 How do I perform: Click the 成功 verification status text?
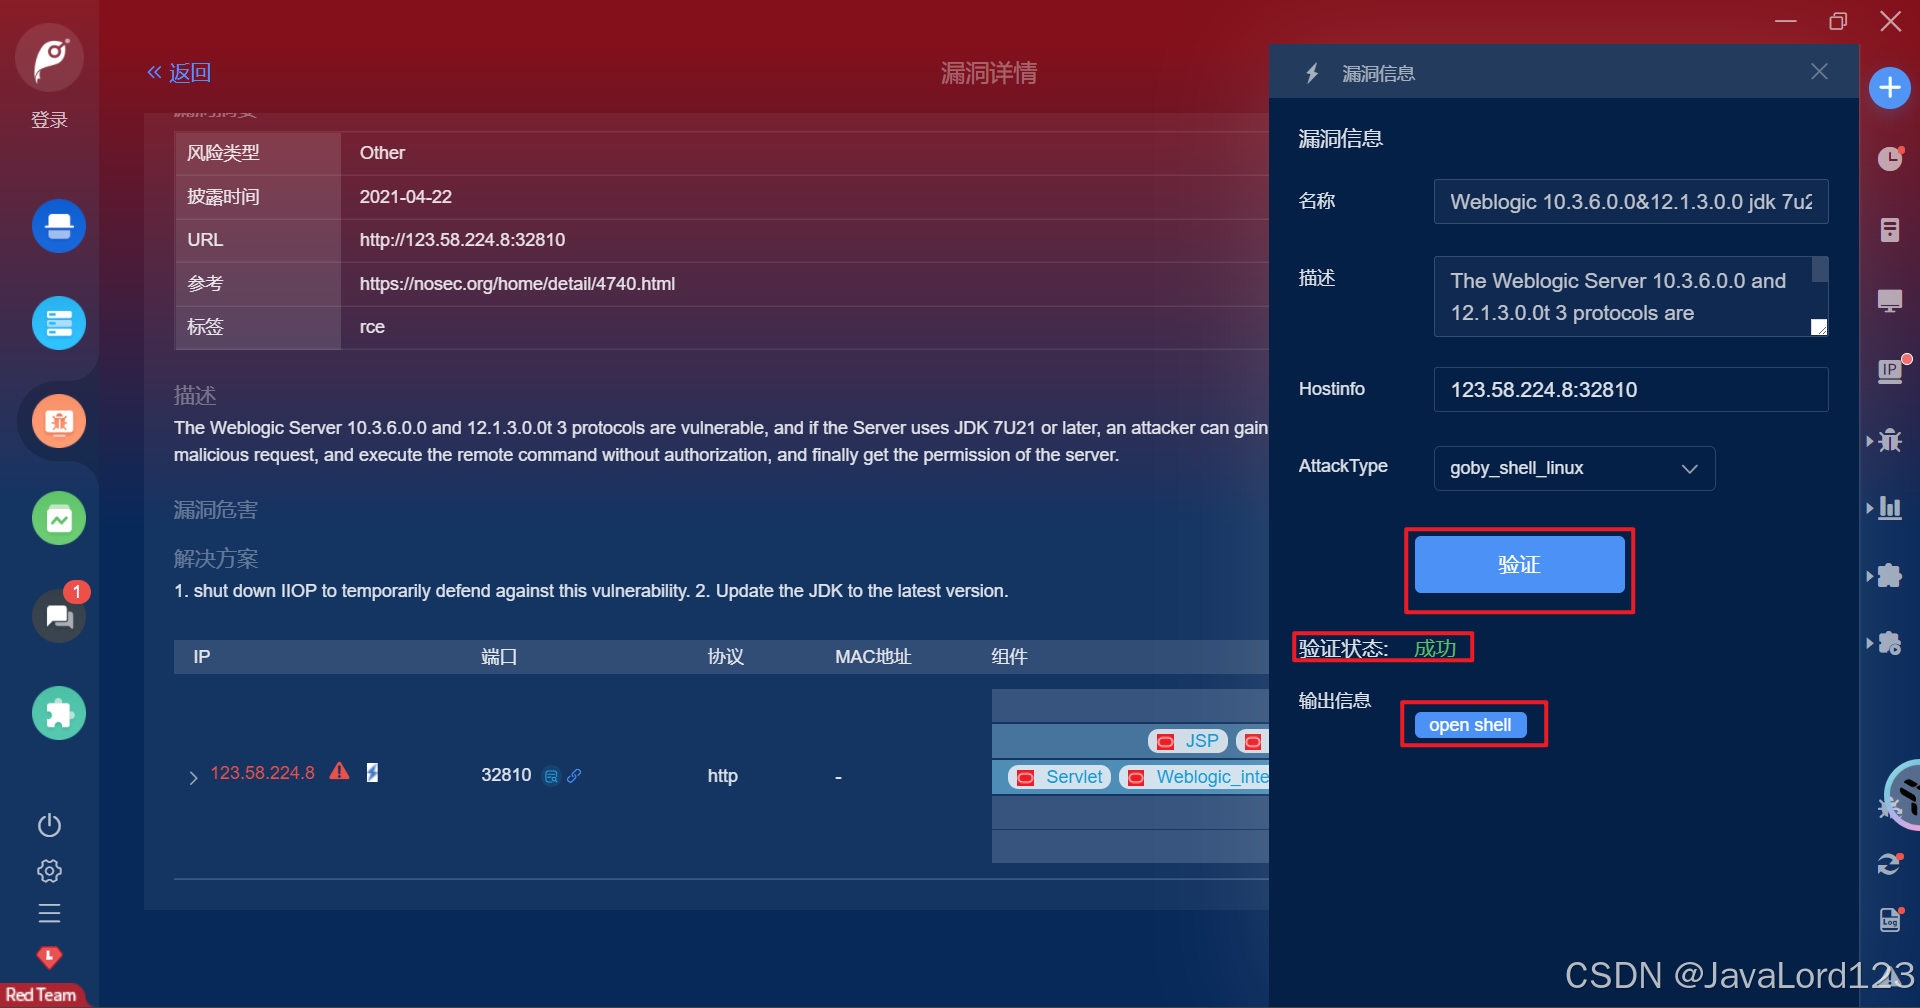click(1435, 648)
